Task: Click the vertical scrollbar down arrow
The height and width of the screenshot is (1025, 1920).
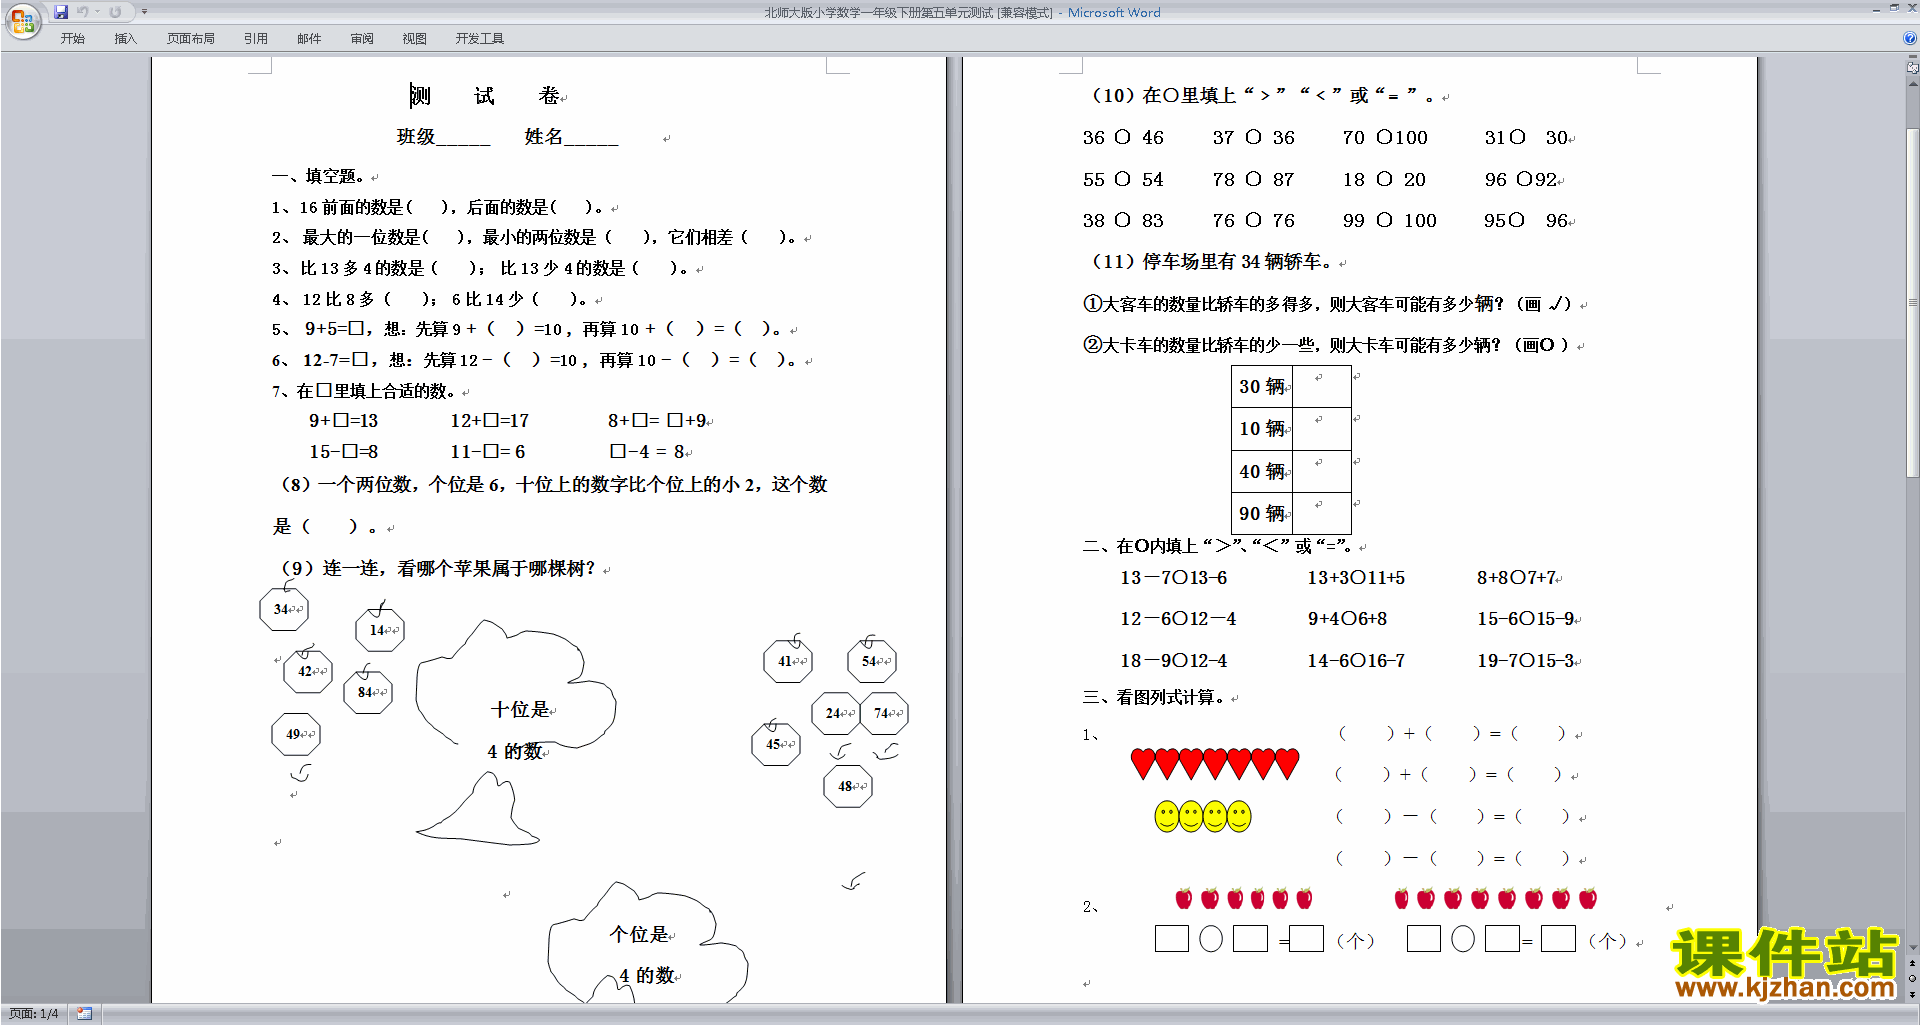Action: pyautogui.click(x=1913, y=947)
